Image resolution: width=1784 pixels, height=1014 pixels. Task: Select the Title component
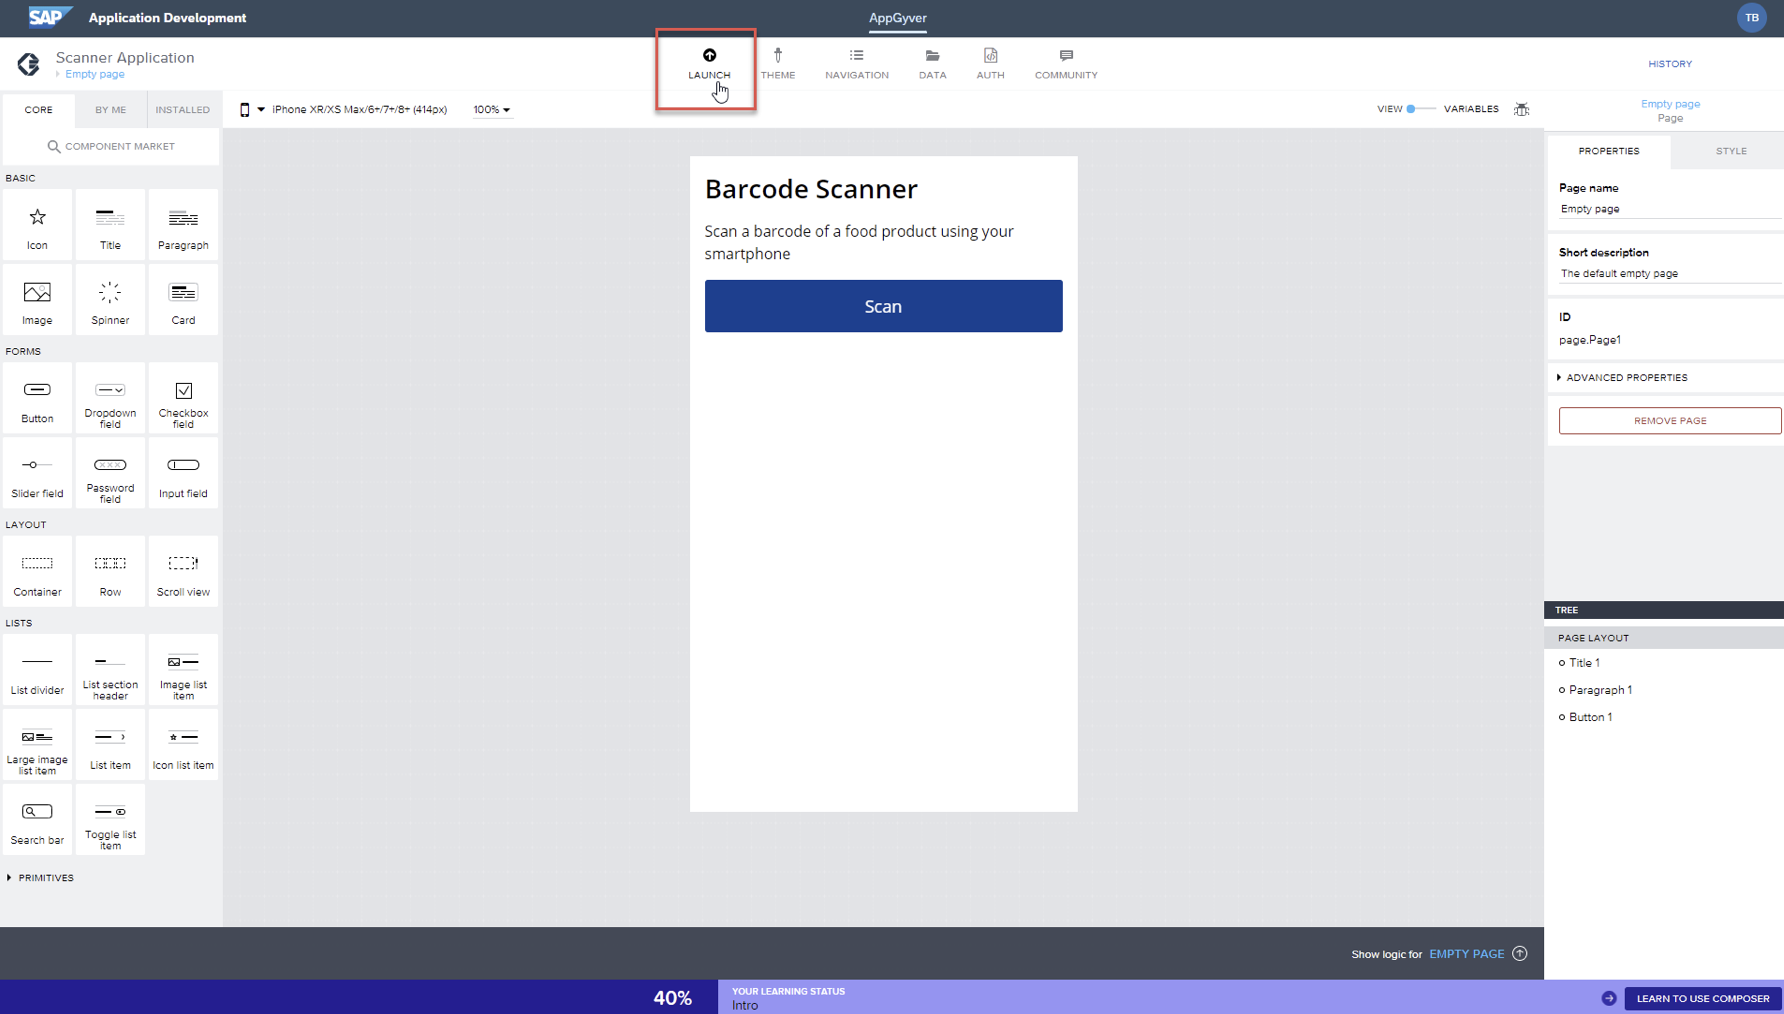pos(110,226)
